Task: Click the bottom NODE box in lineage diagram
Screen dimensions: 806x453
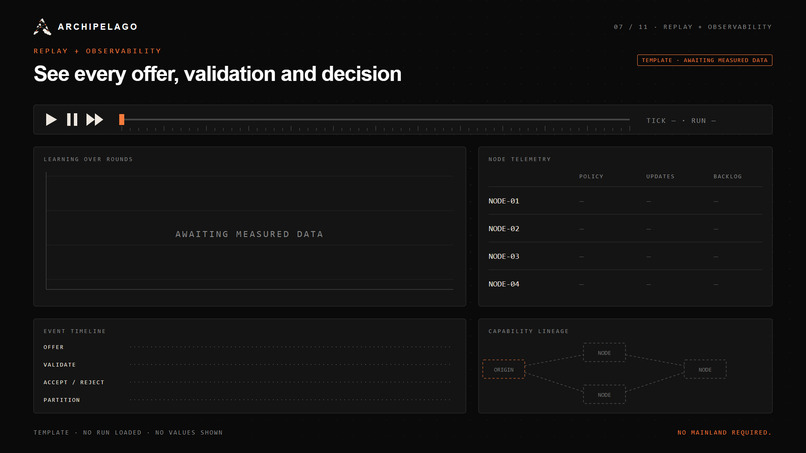Action: pos(604,395)
